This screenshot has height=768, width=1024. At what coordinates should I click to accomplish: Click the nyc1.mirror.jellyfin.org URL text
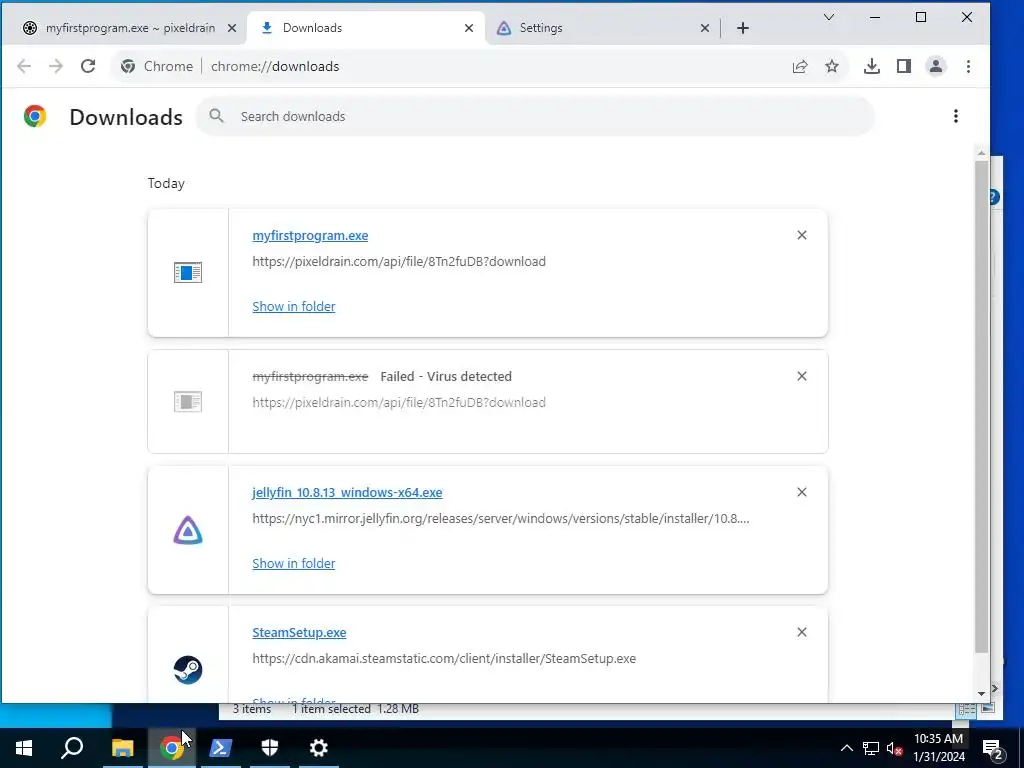point(501,519)
